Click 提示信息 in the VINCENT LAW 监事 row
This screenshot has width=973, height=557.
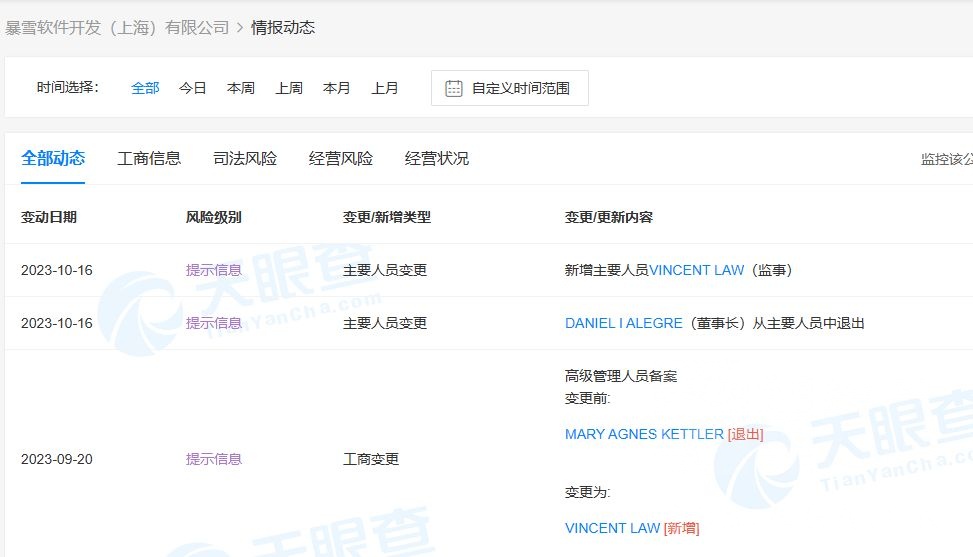(x=213, y=270)
